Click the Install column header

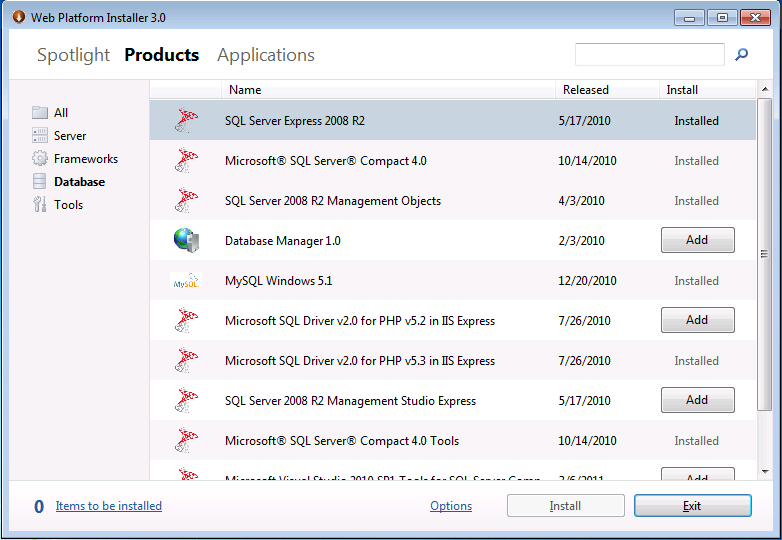[707, 90]
